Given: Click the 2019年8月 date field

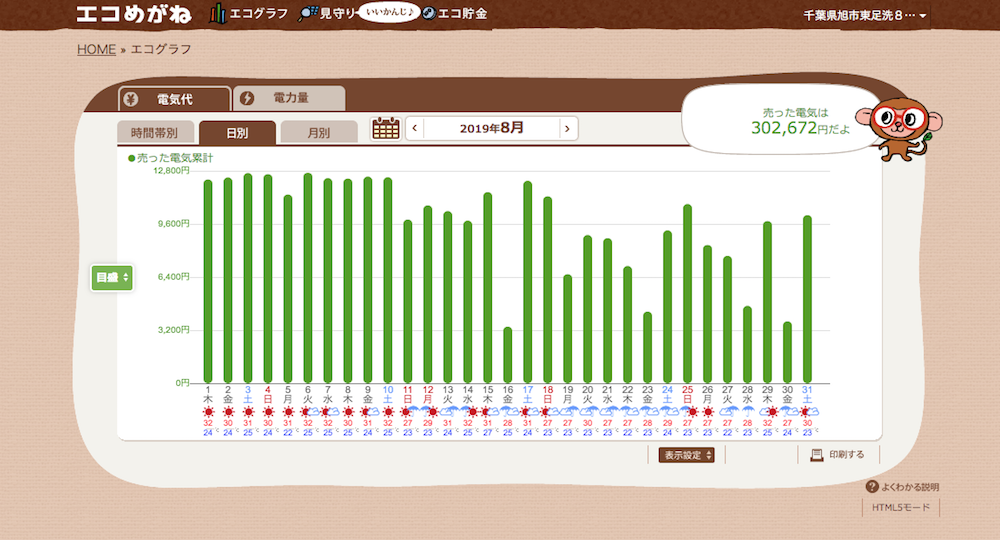Looking at the screenshot, I should [492, 128].
